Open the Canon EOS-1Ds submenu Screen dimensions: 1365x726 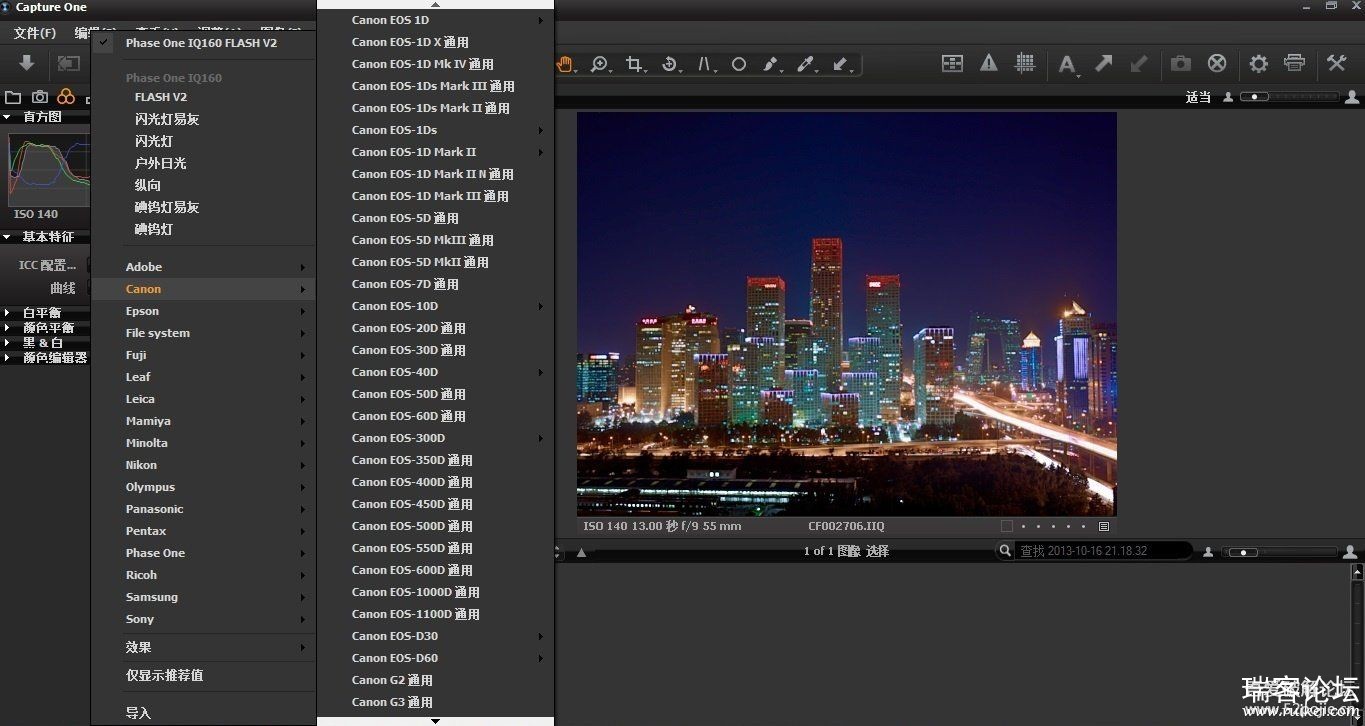pos(436,130)
